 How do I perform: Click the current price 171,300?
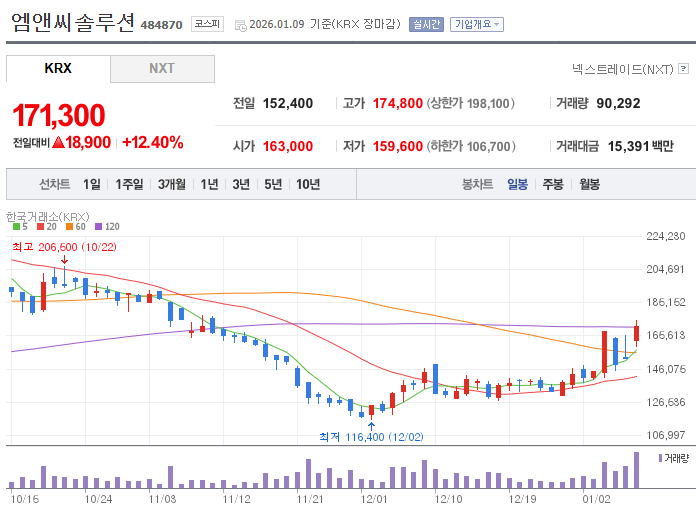[59, 115]
